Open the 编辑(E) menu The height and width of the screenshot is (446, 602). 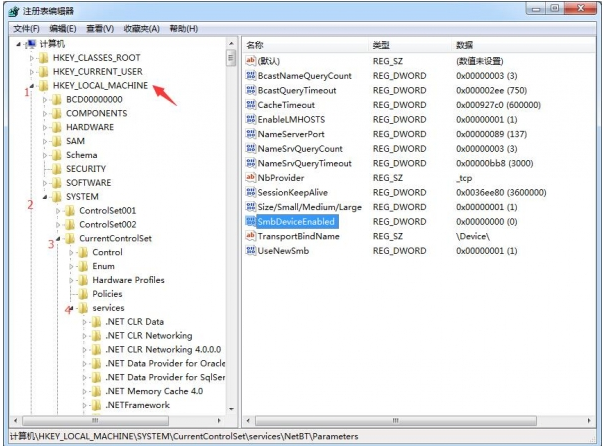[63, 29]
